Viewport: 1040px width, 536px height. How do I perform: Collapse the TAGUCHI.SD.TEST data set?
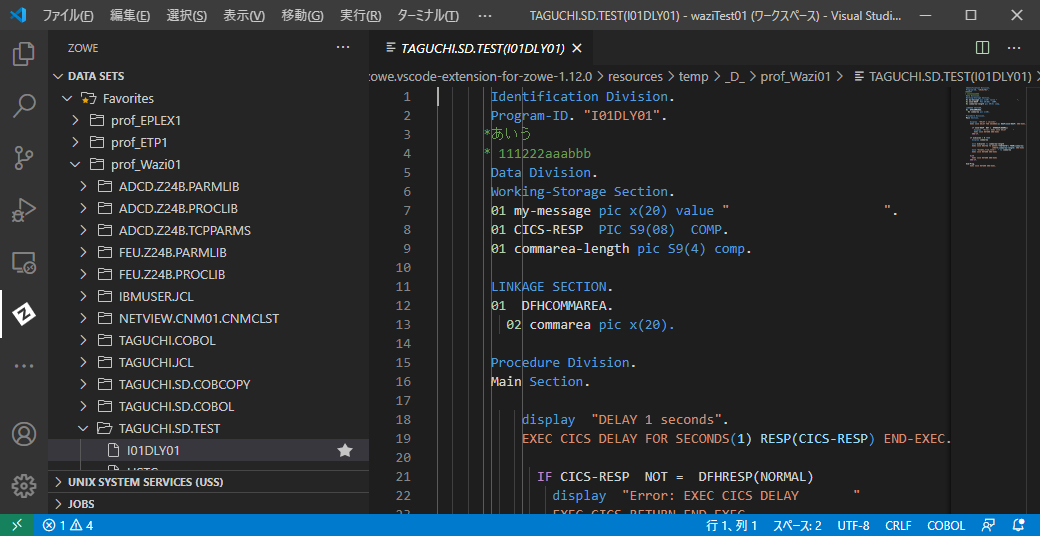coord(84,429)
